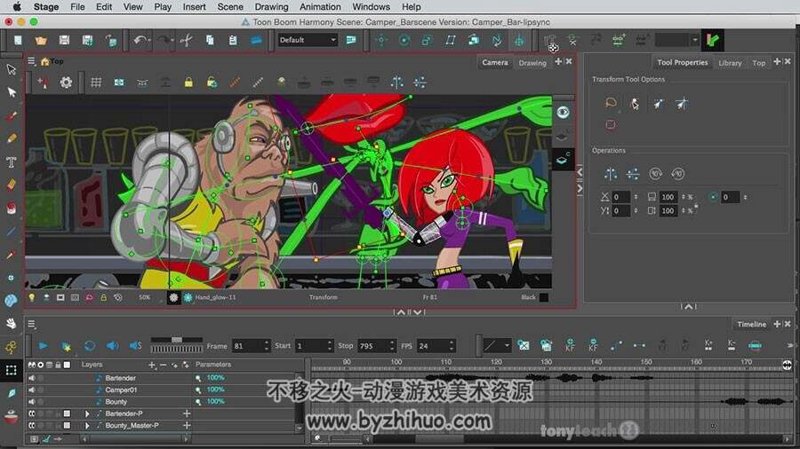Expand the Bounty_Master-P layer group

(87, 426)
